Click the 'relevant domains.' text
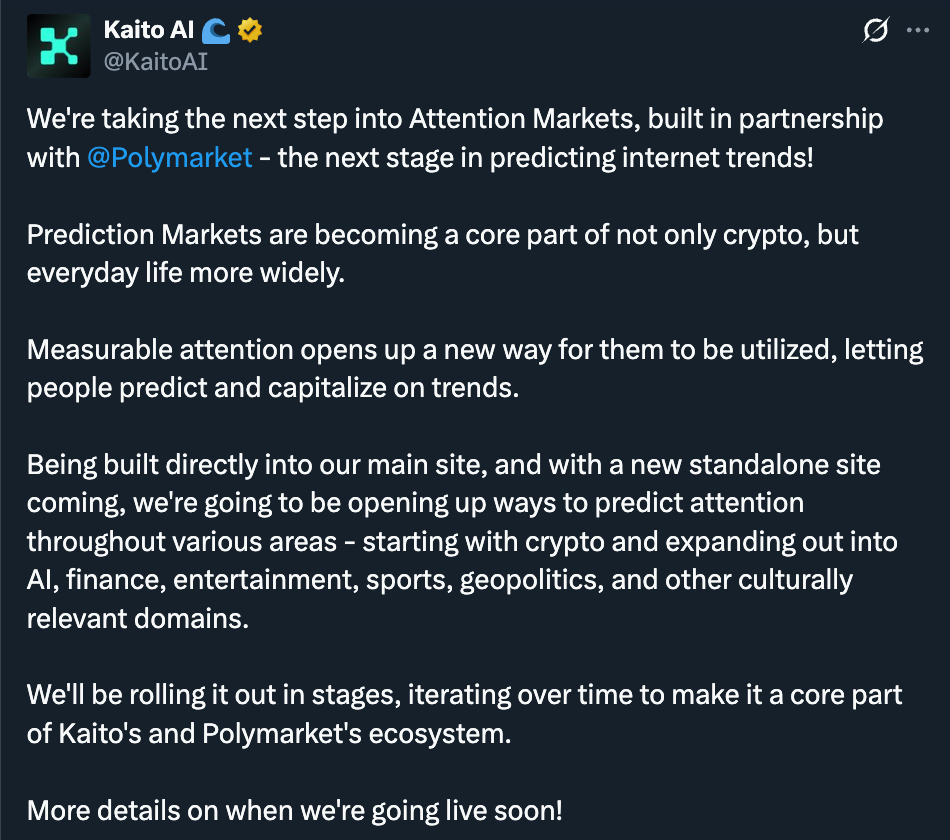The image size is (950, 840). (x=137, y=618)
